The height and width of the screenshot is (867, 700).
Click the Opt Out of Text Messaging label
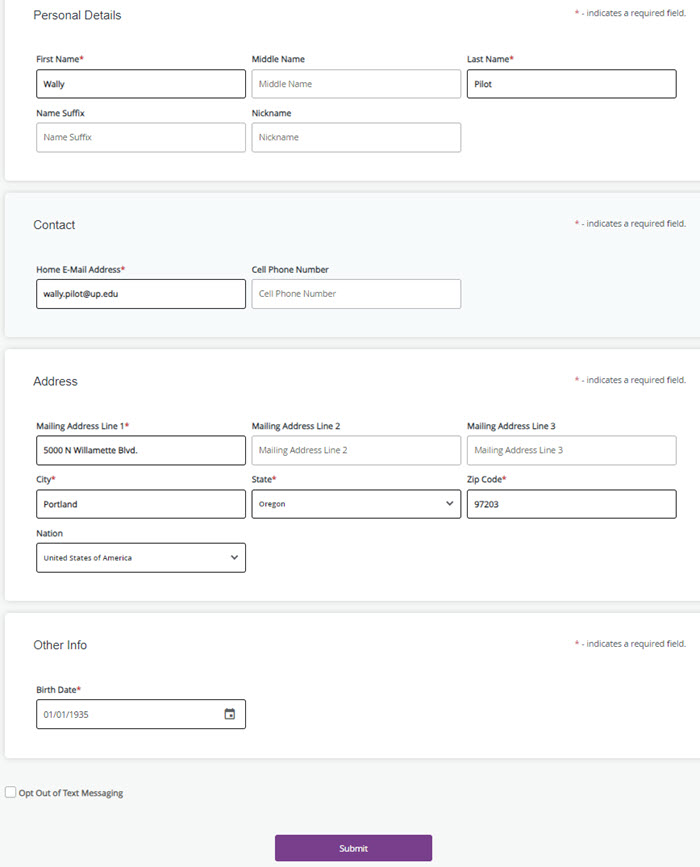tap(71, 793)
